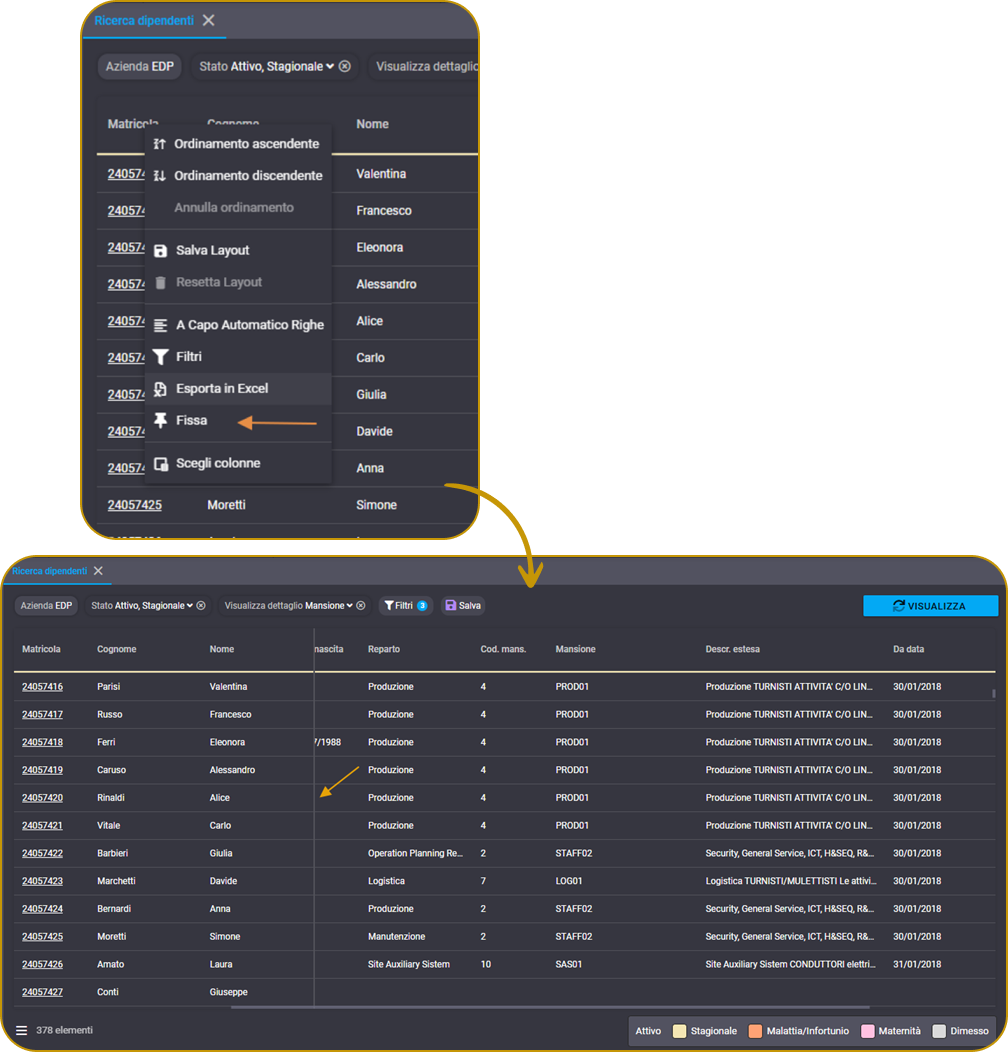Click the Filtri funnel icon in context menu
The height and width of the screenshot is (1052, 1008).
(x=160, y=357)
